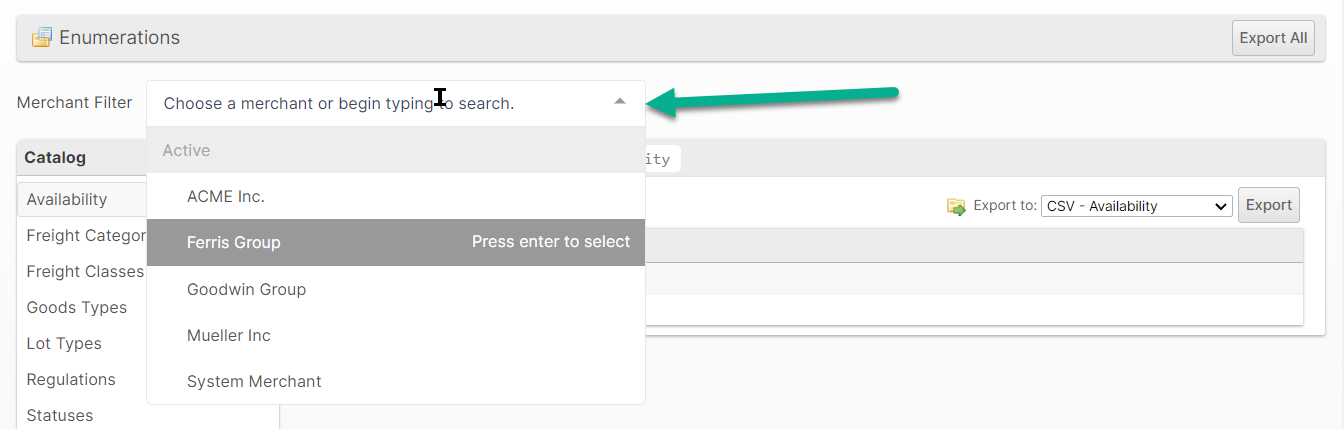1344x429 pixels.
Task: Open Availability in Catalog sidebar
Action: pyautogui.click(x=67, y=200)
